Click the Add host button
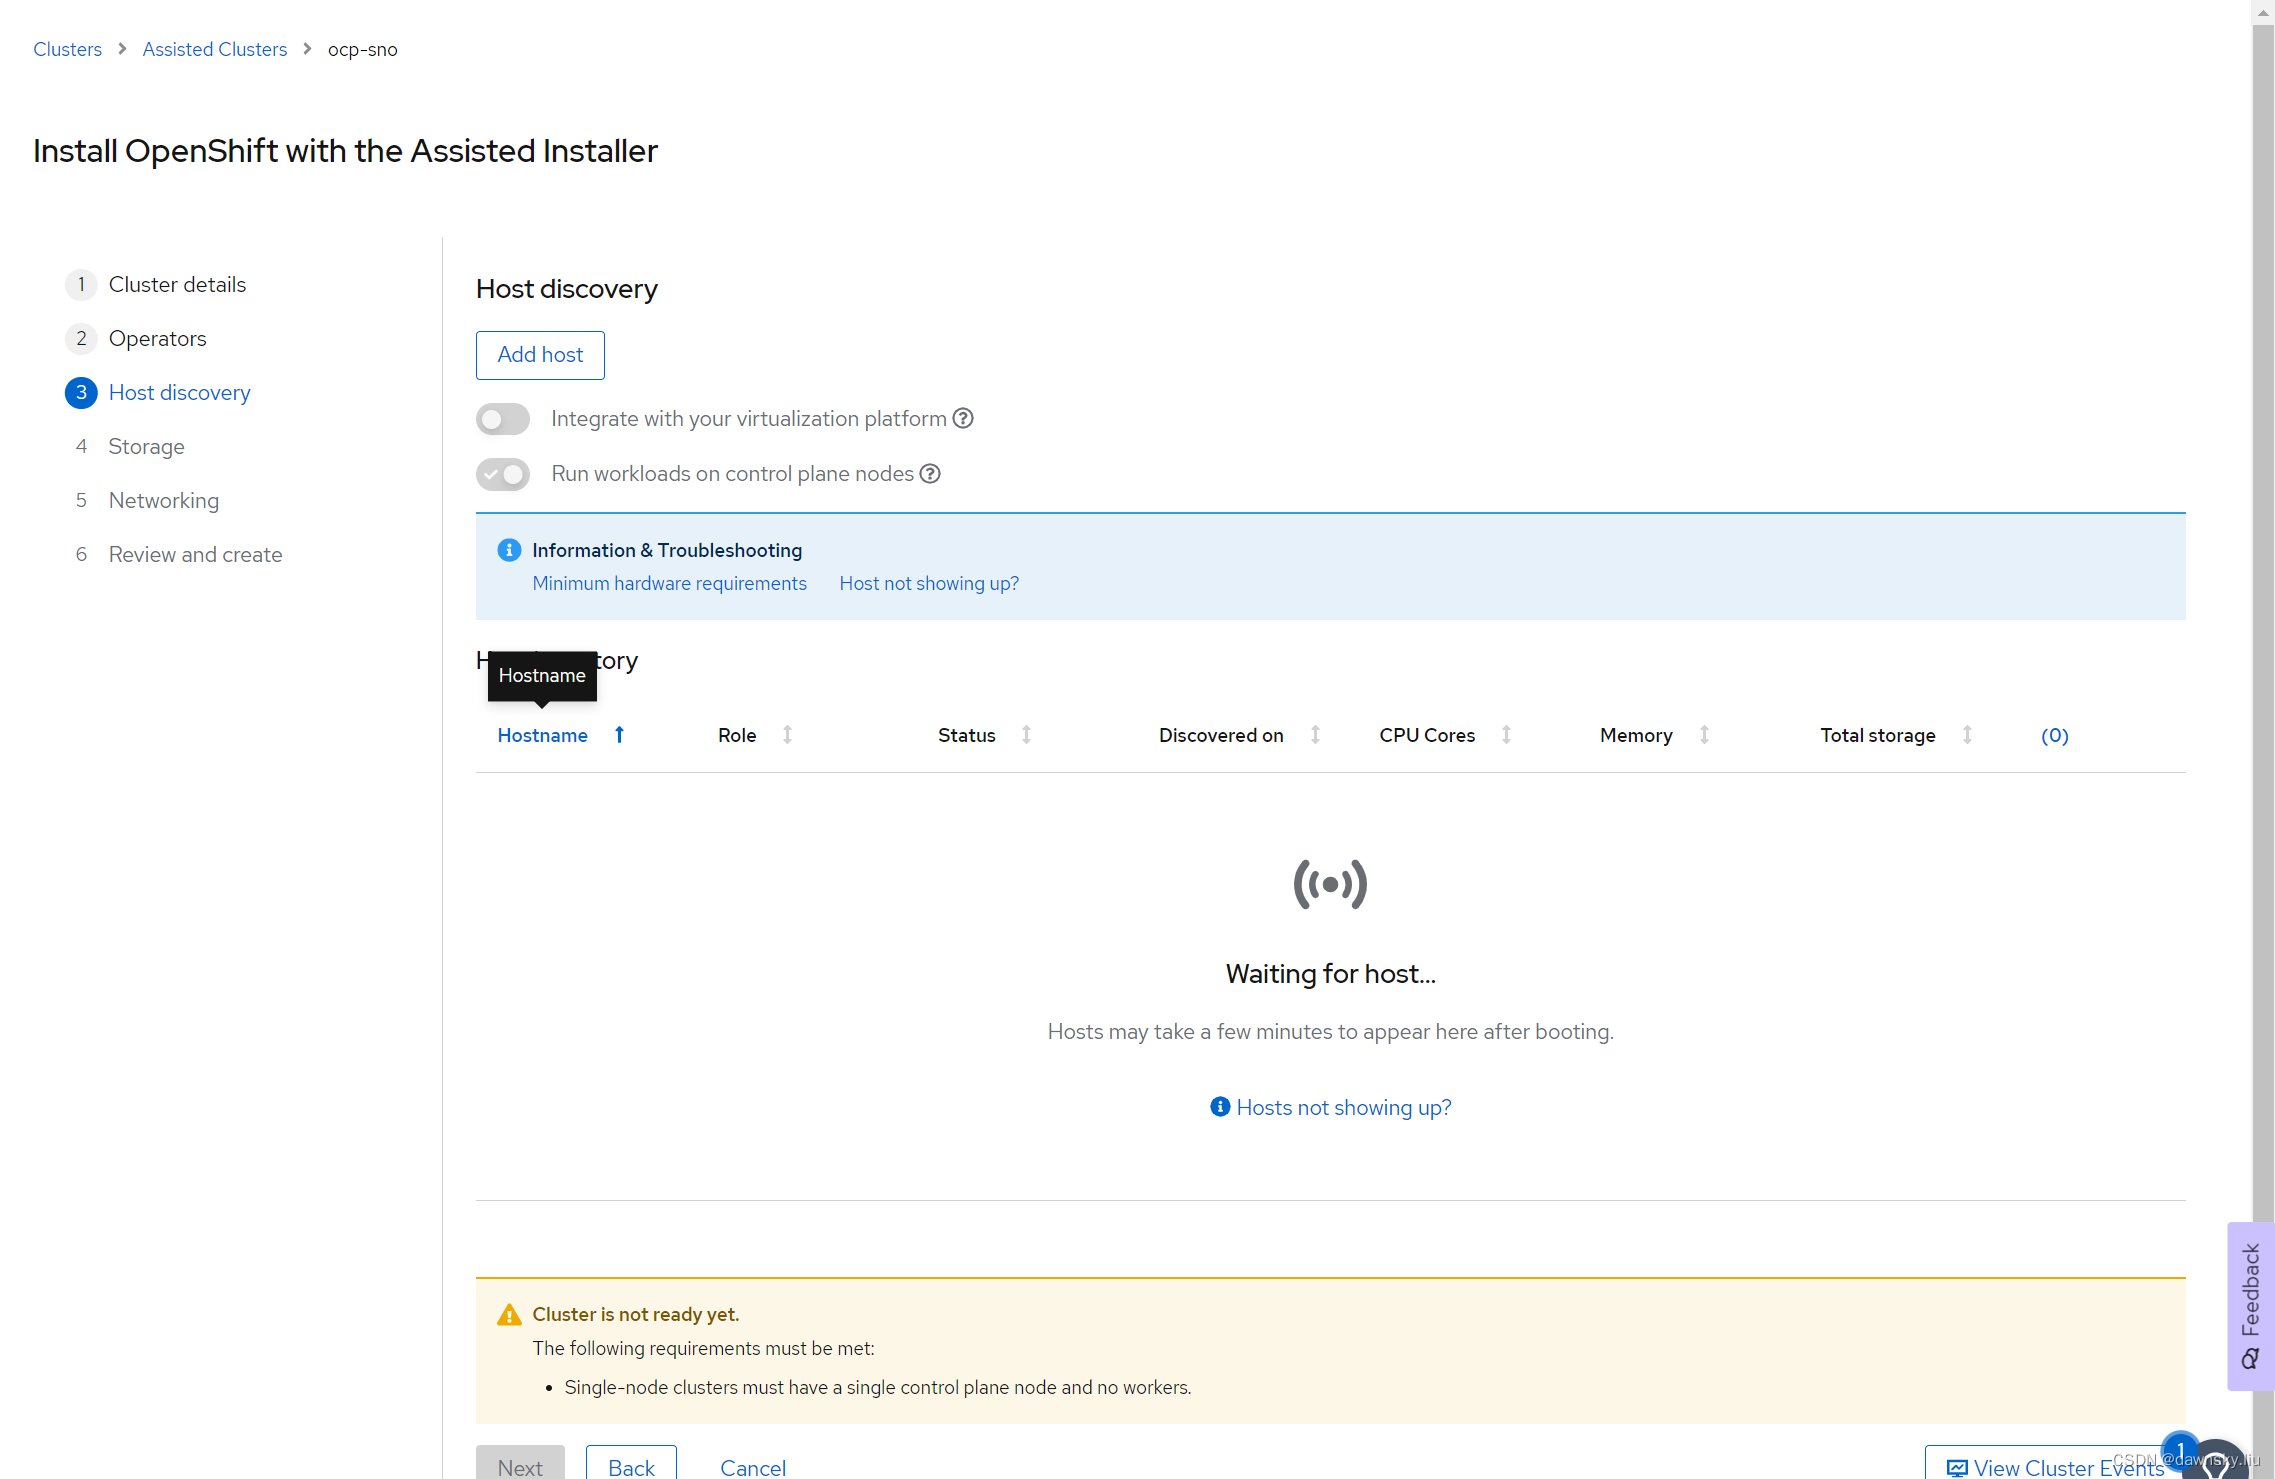Screen dimensions: 2275x1479 [x=539, y=355]
